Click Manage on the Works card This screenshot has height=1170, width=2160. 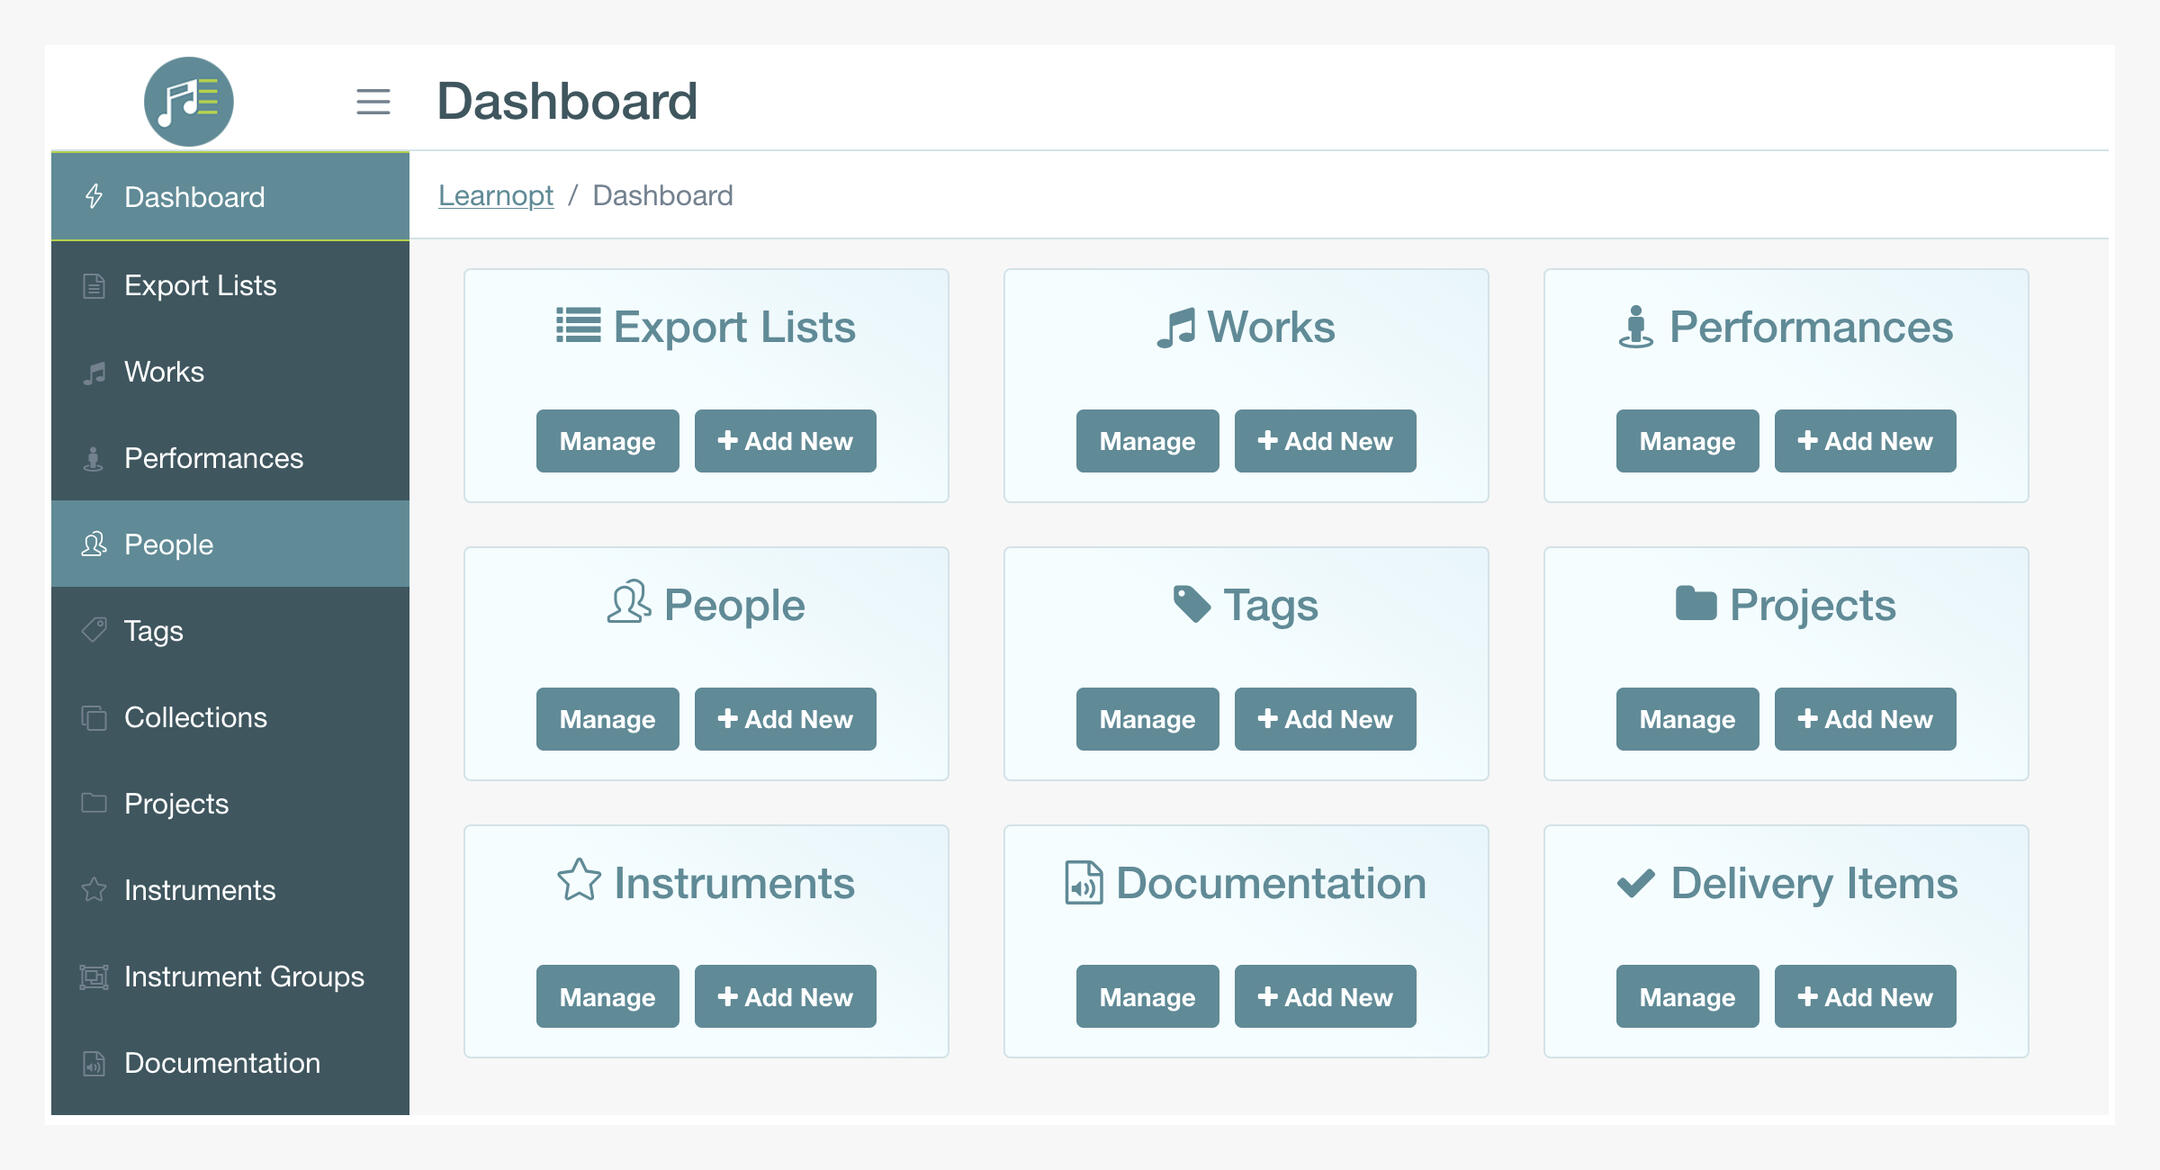(1146, 441)
